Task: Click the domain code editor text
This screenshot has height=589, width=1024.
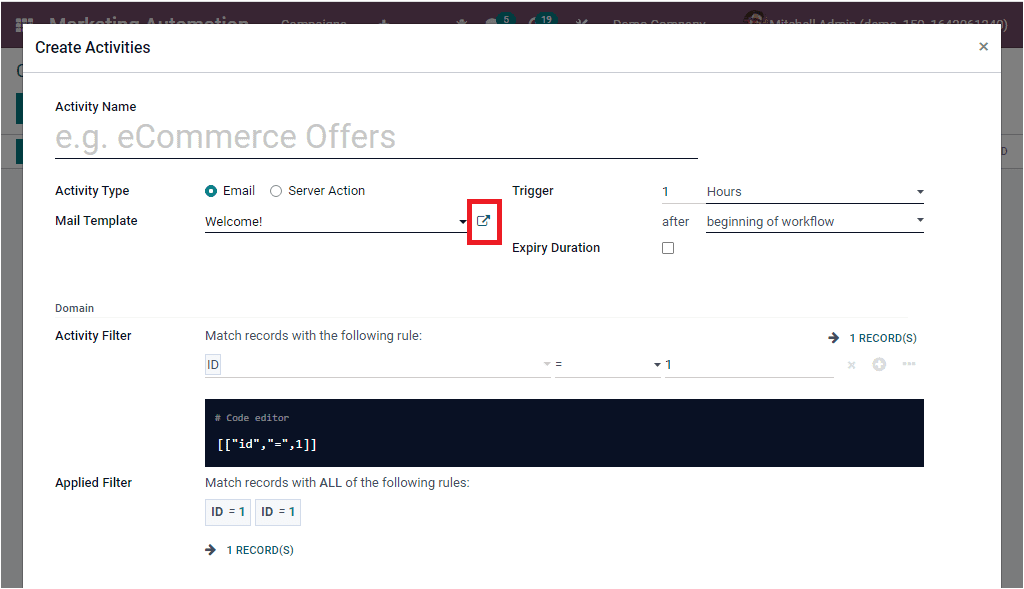Action: [x=267, y=445]
